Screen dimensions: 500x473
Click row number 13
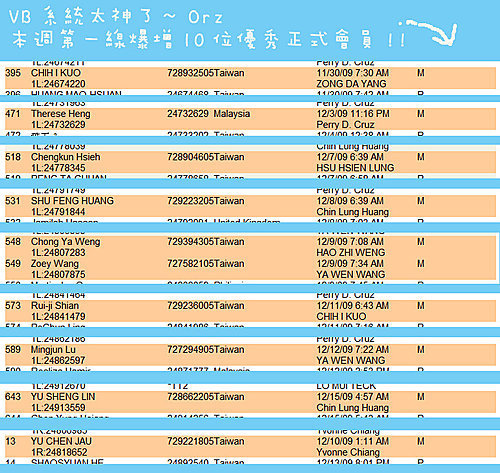coord(11,441)
